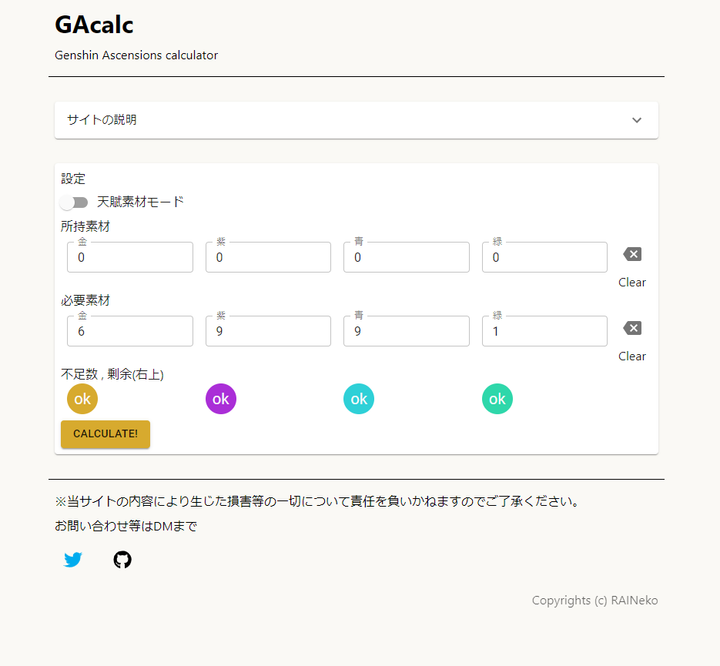Viewport: 720px width, 666px height.
Task: Focus the owned 紫 material field
Action: coord(268,258)
